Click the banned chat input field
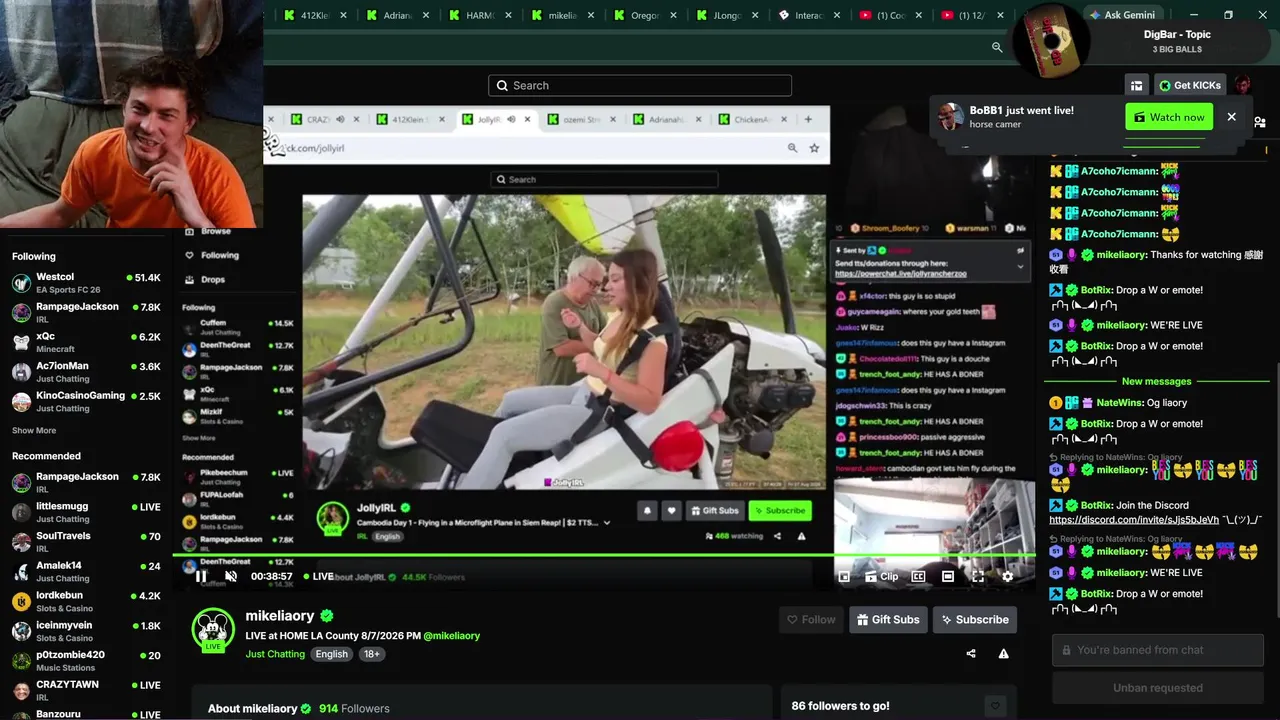Viewport: 1280px width, 720px height. 1158,650
